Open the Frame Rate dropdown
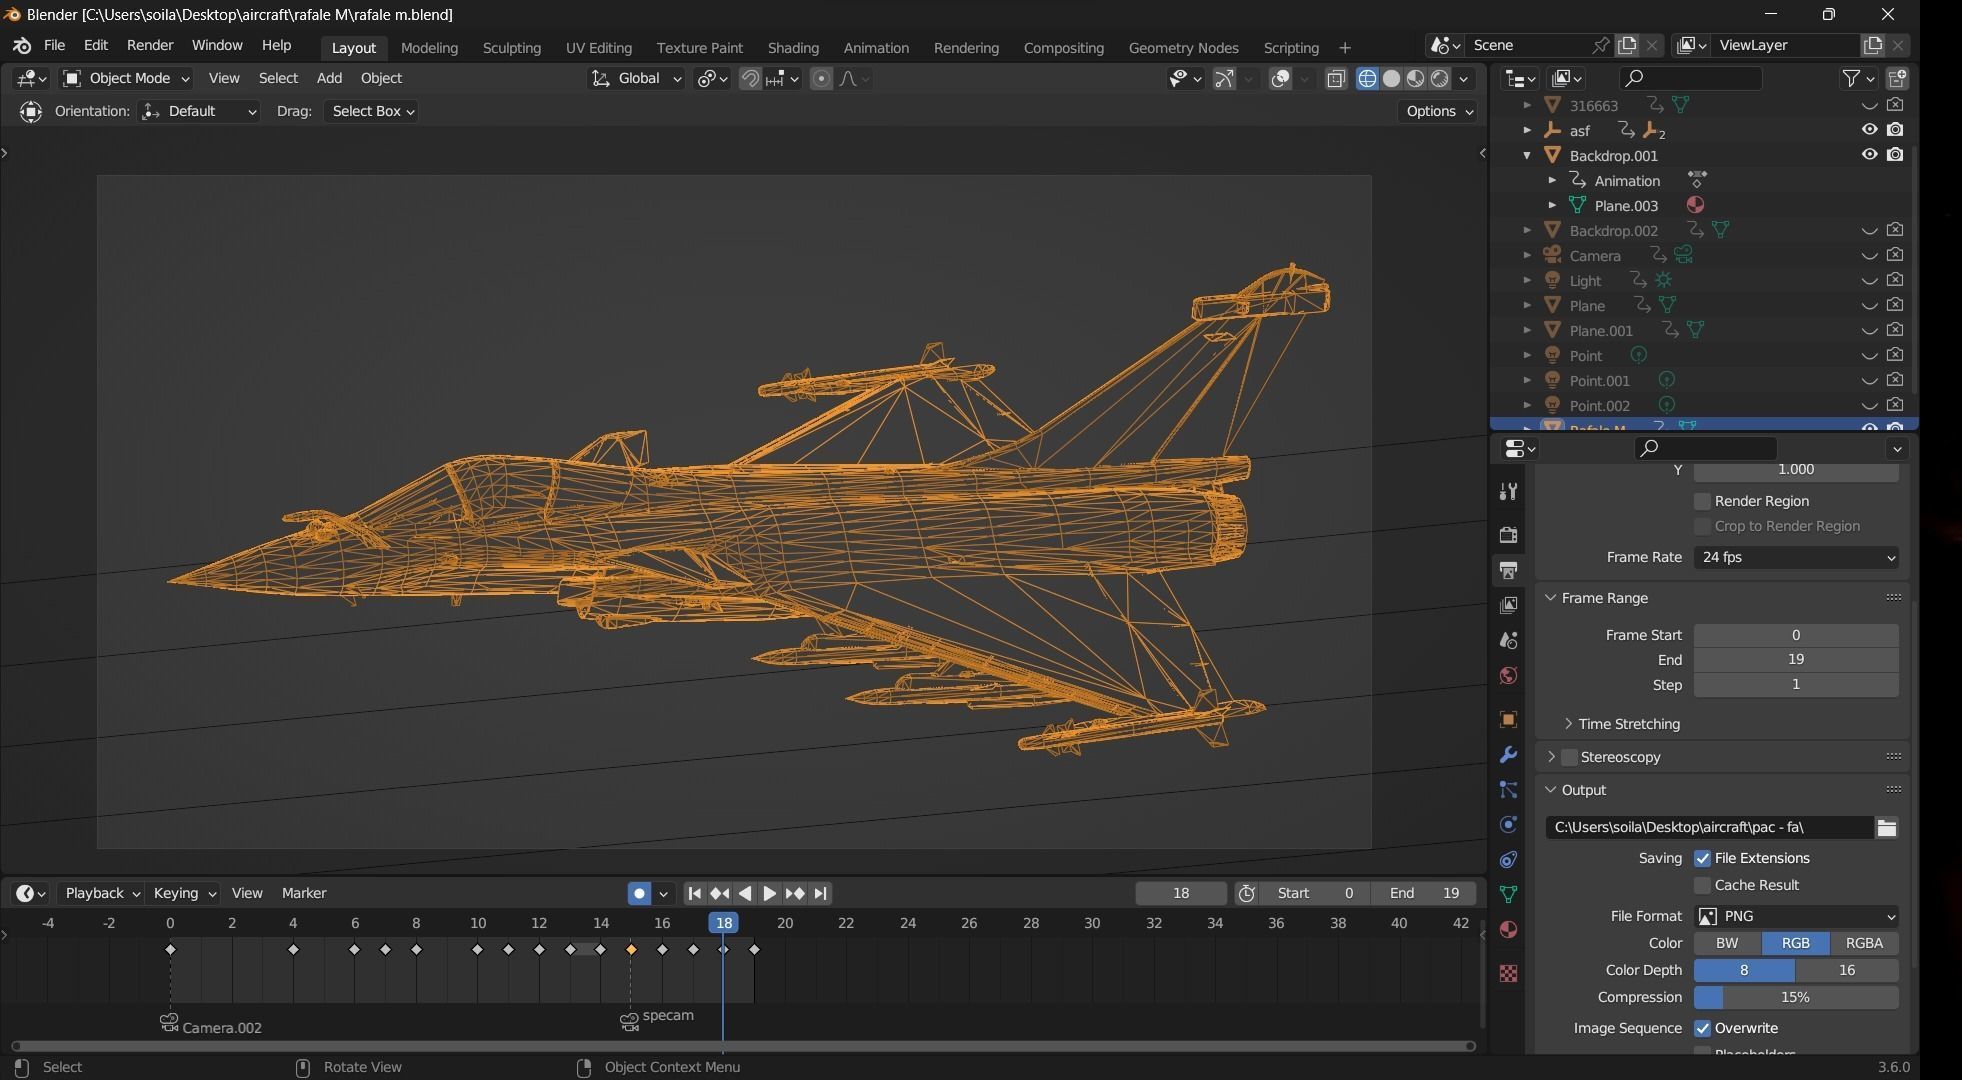The image size is (1962, 1080). pos(1796,558)
